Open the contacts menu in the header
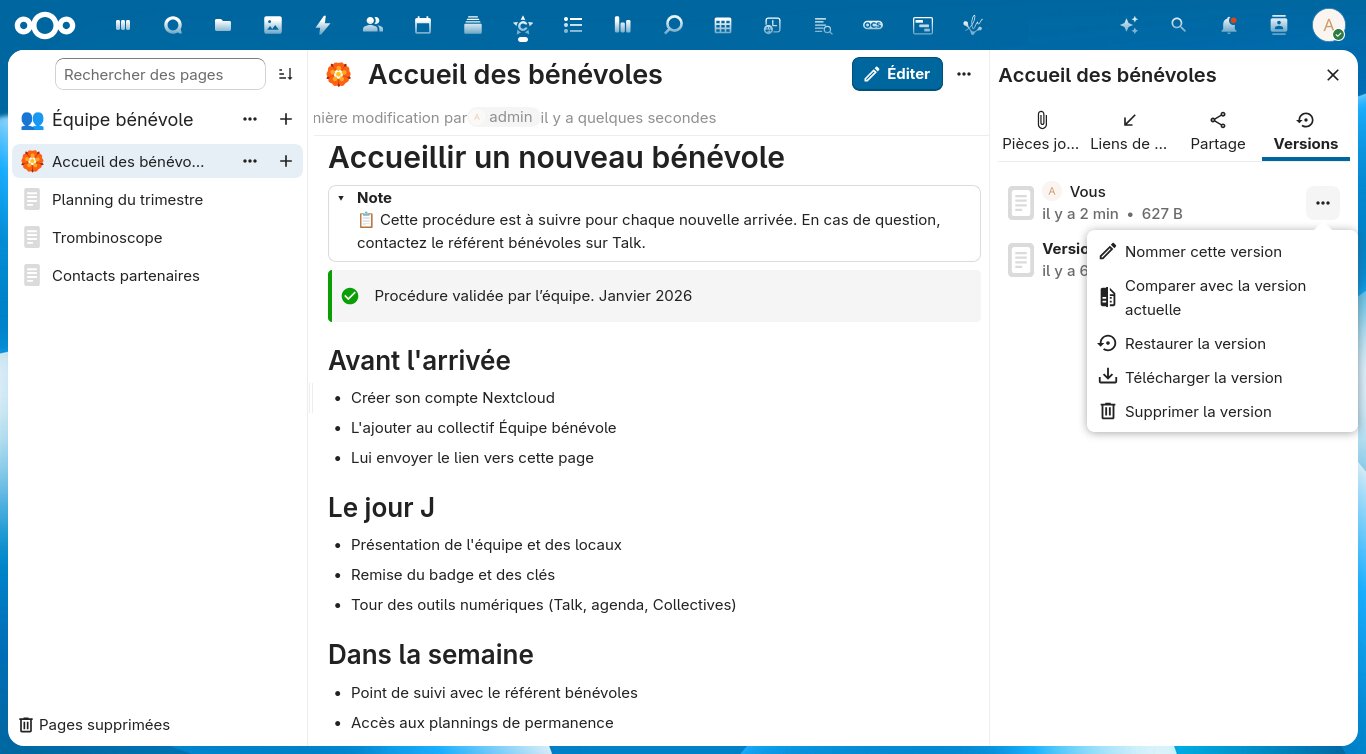 [x=1279, y=25]
